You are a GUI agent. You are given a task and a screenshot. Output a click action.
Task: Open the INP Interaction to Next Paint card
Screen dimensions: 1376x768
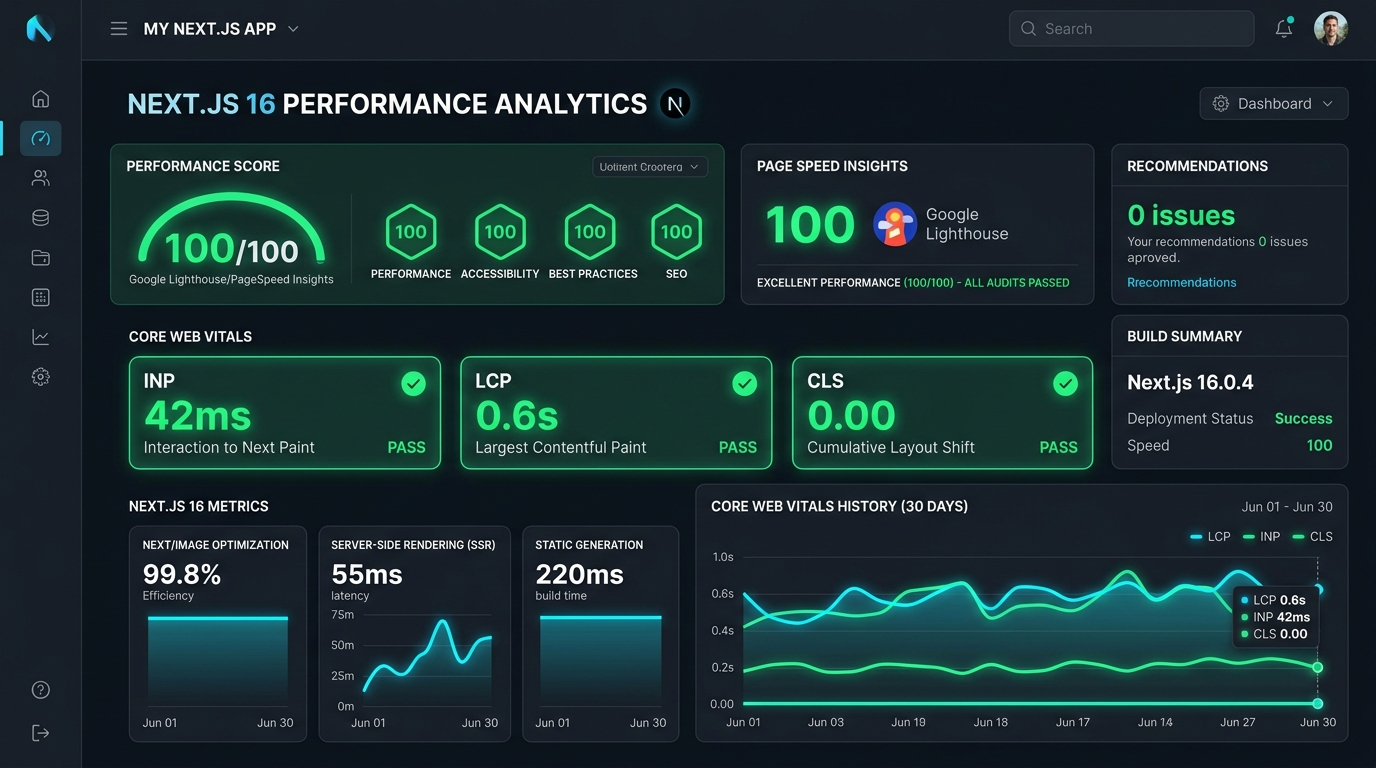(x=285, y=413)
